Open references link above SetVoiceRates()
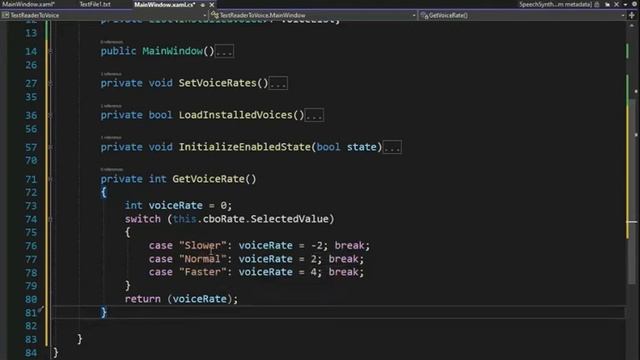Viewport: 640px width, 360px height. click(111, 74)
